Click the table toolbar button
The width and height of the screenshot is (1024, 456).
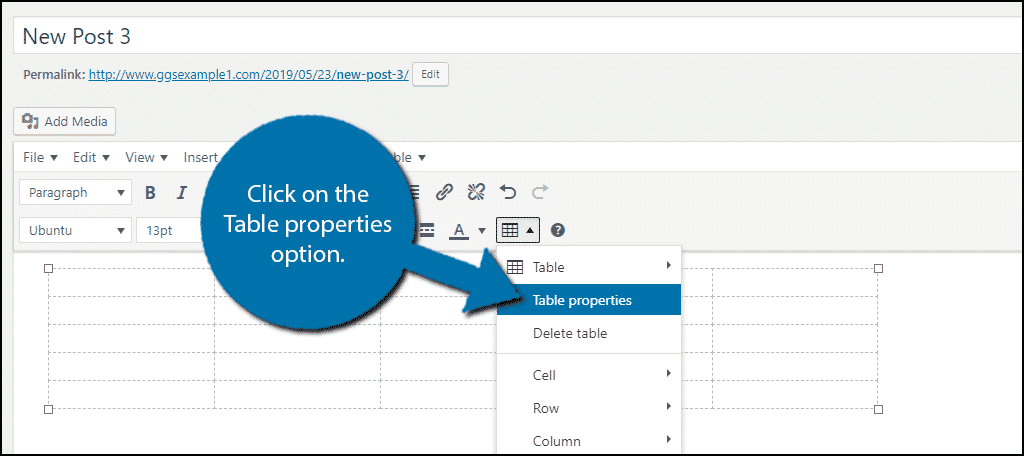pos(518,230)
